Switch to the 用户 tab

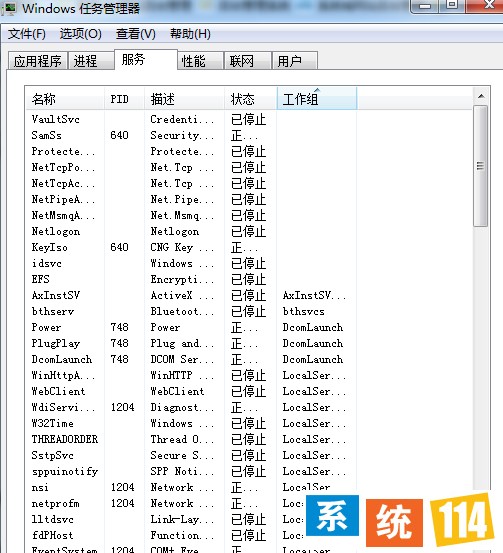[x=295, y=61]
